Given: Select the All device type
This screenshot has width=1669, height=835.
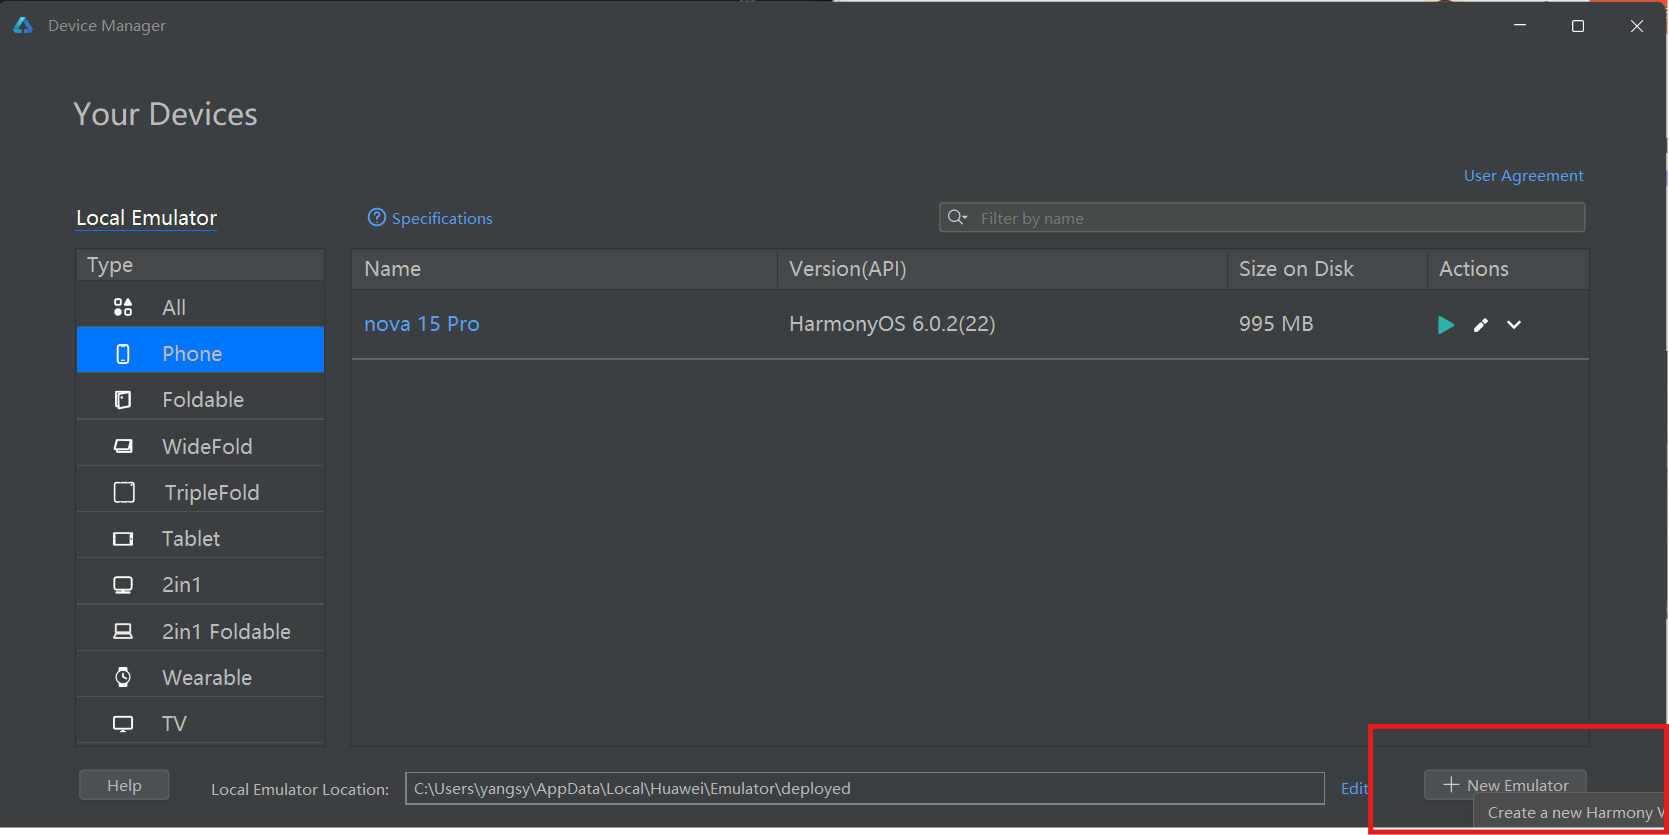Looking at the screenshot, I should (200, 307).
